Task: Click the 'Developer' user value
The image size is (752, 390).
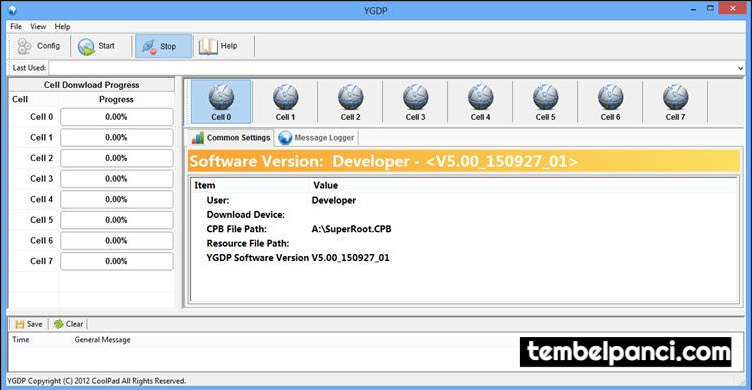Action: 334,200
